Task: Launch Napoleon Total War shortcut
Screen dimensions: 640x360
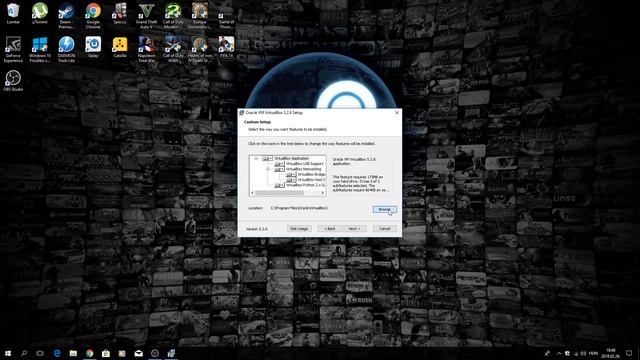Action: pos(147,49)
